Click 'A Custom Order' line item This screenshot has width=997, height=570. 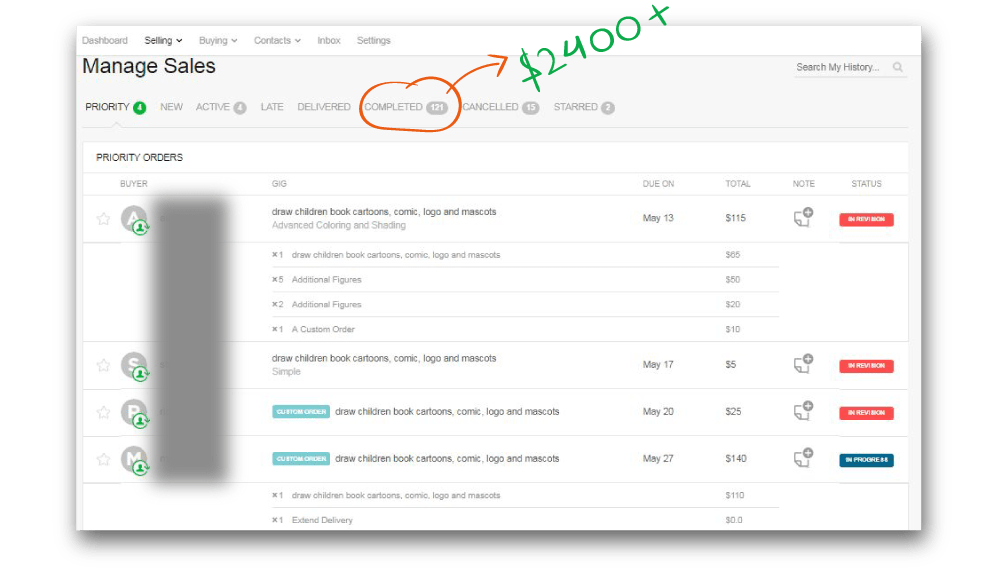tap(323, 329)
